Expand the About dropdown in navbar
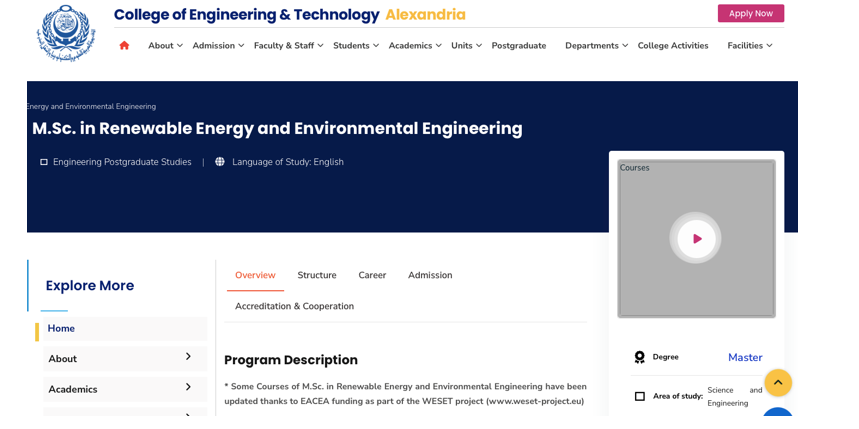 (x=166, y=45)
